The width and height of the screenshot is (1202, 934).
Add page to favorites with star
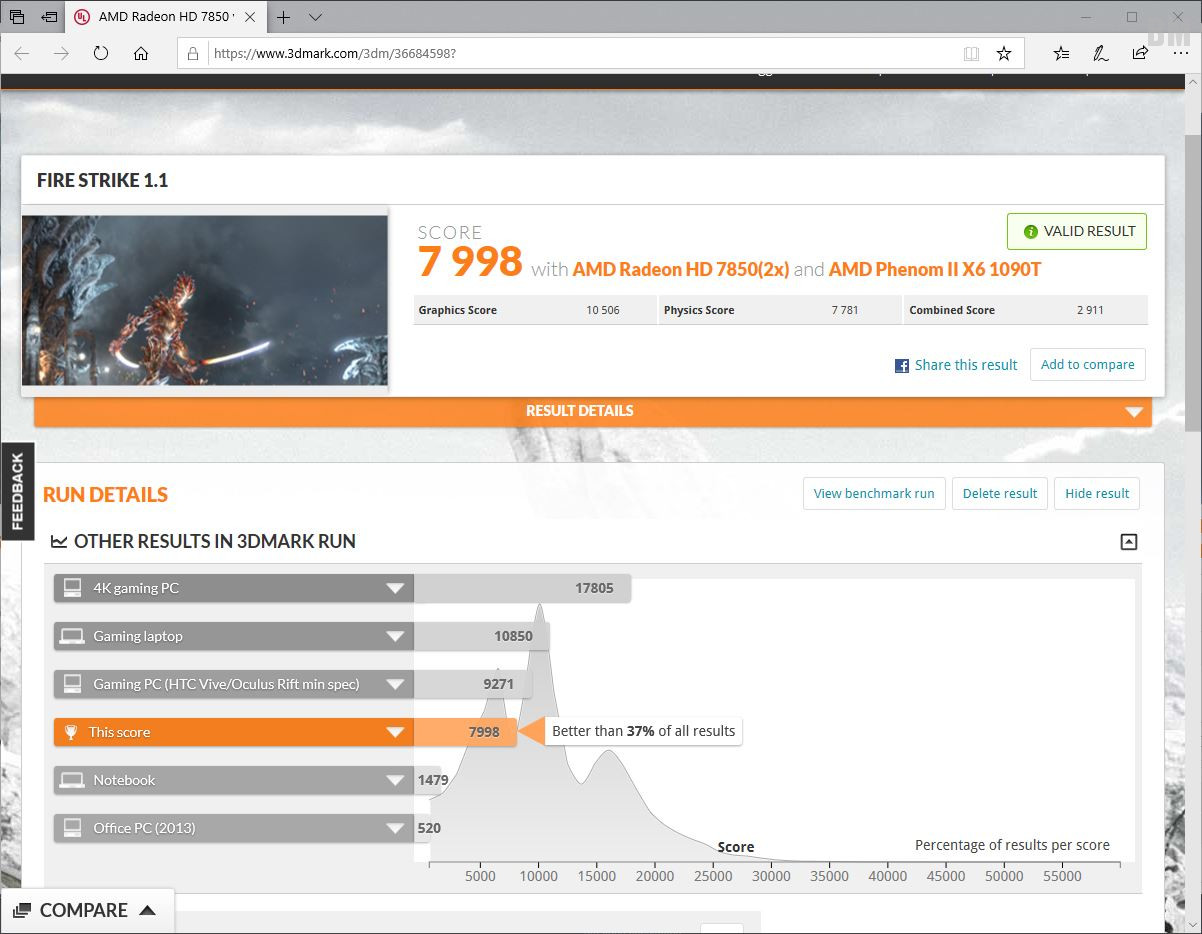1004,53
